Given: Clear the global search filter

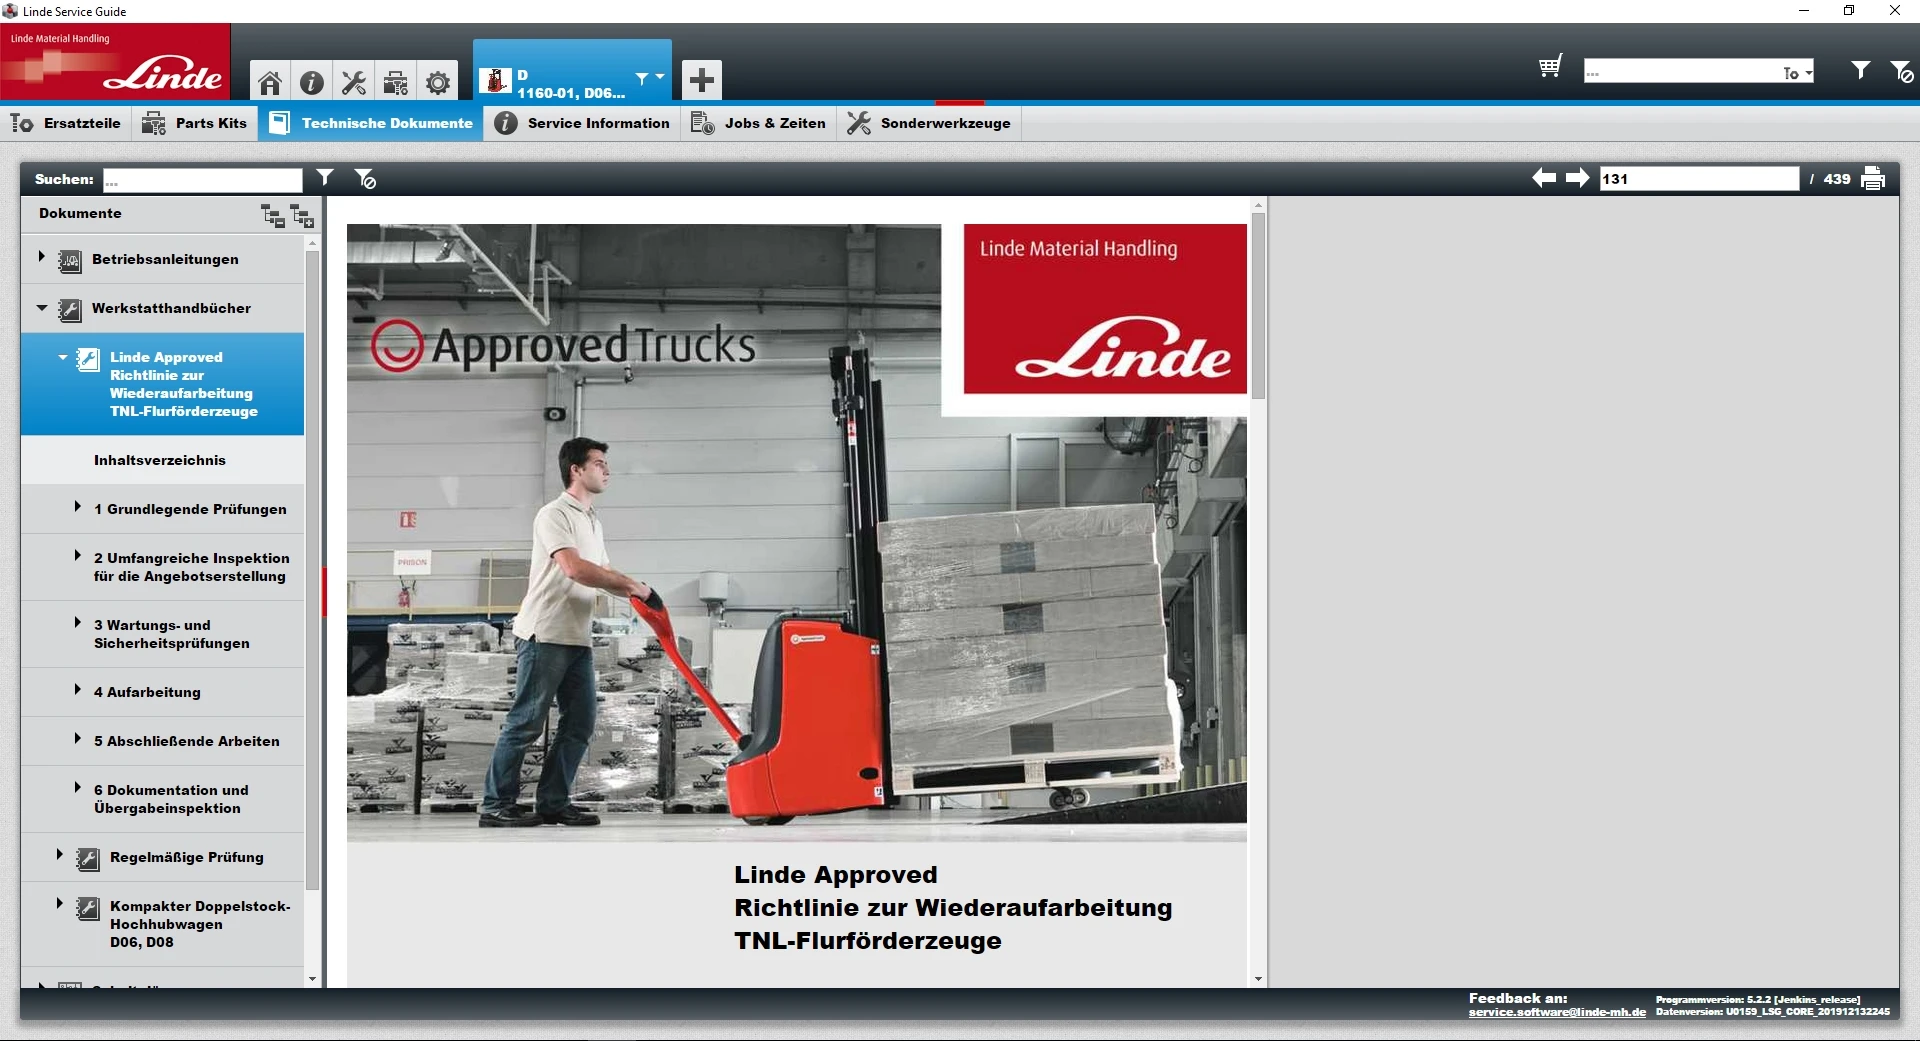Looking at the screenshot, I should 1902,71.
